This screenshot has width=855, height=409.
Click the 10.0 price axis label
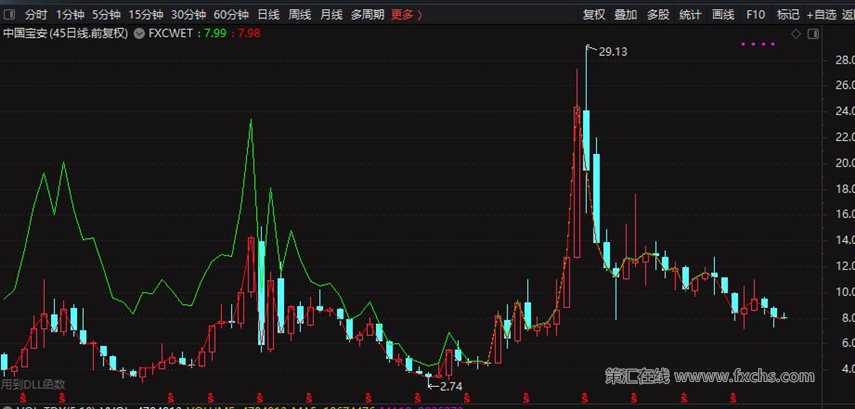(844, 292)
